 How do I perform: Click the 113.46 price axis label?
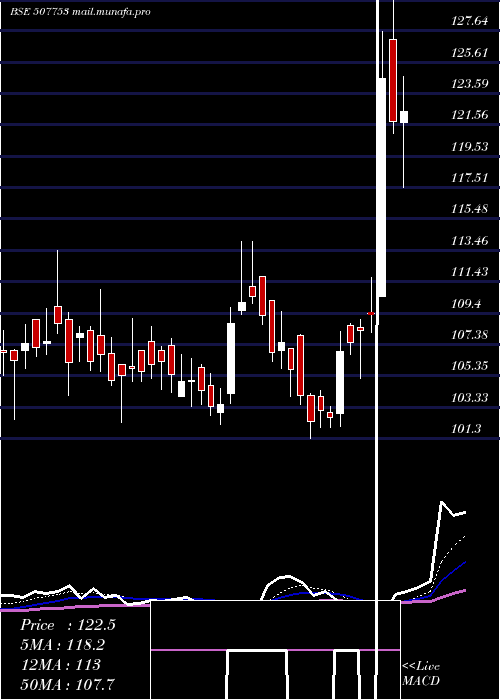470,241
